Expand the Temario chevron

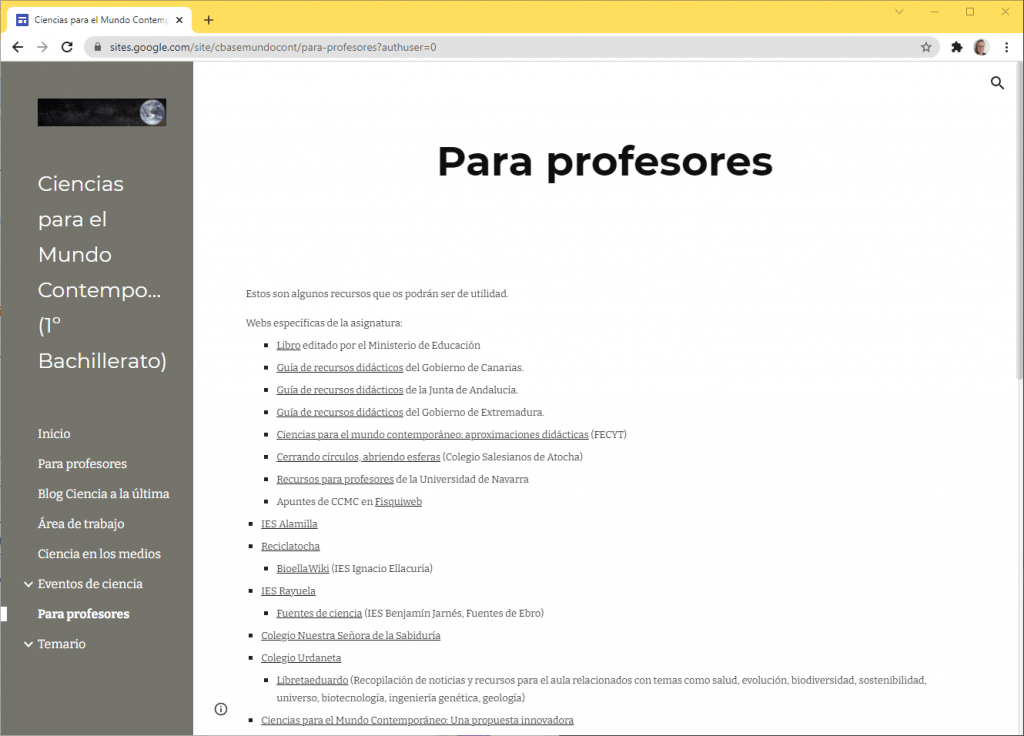[x=28, y=644]
